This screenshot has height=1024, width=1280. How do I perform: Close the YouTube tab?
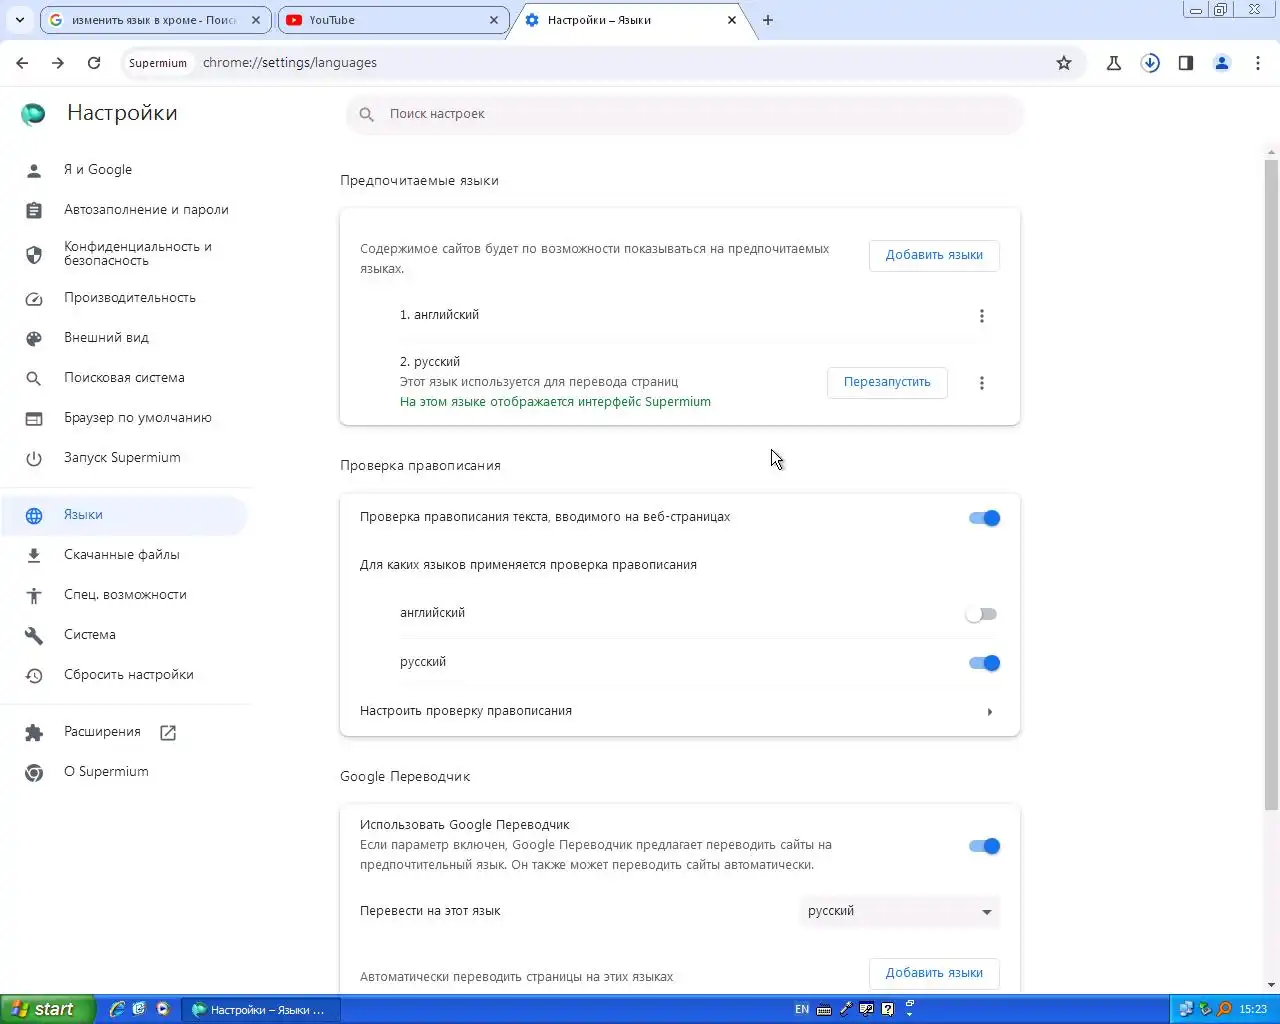click(x=494, y=20)
